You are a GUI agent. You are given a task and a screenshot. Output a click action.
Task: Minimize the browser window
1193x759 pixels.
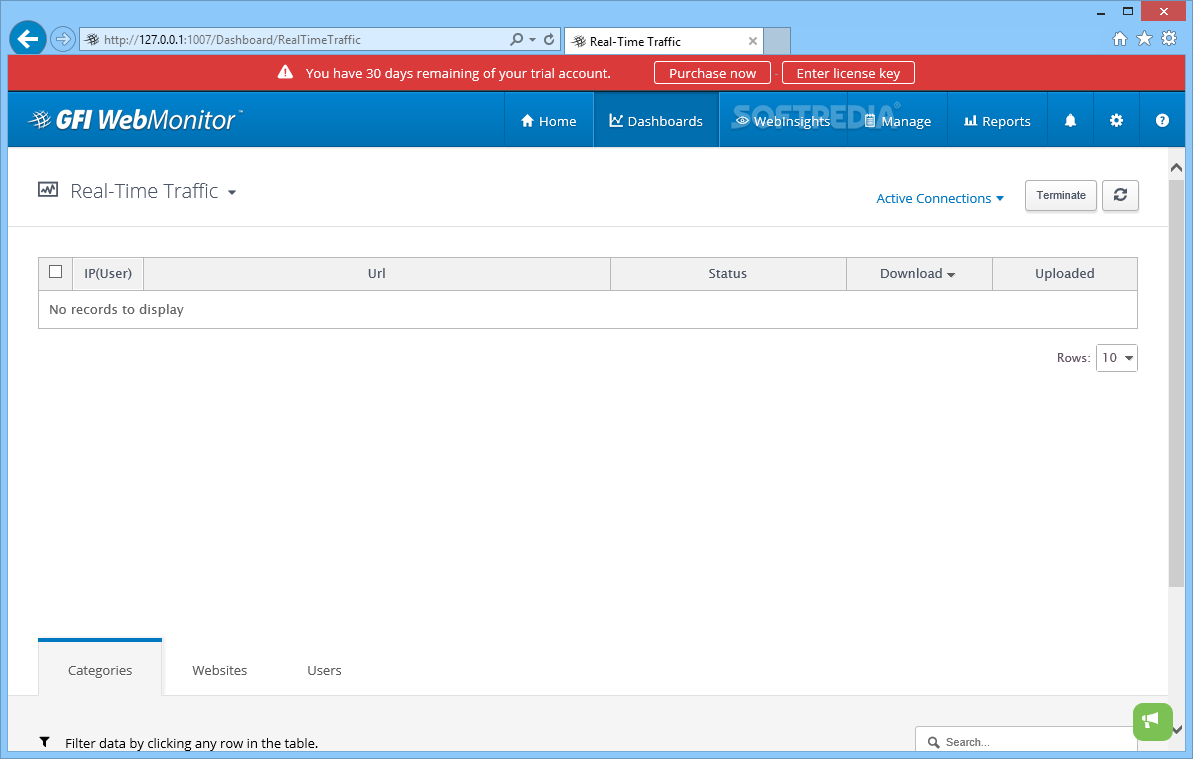click(x=1101, y=12)
